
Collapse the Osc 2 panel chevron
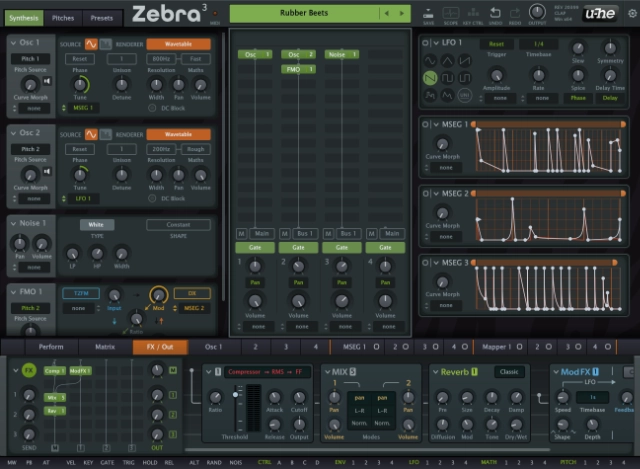coord(13,133)
